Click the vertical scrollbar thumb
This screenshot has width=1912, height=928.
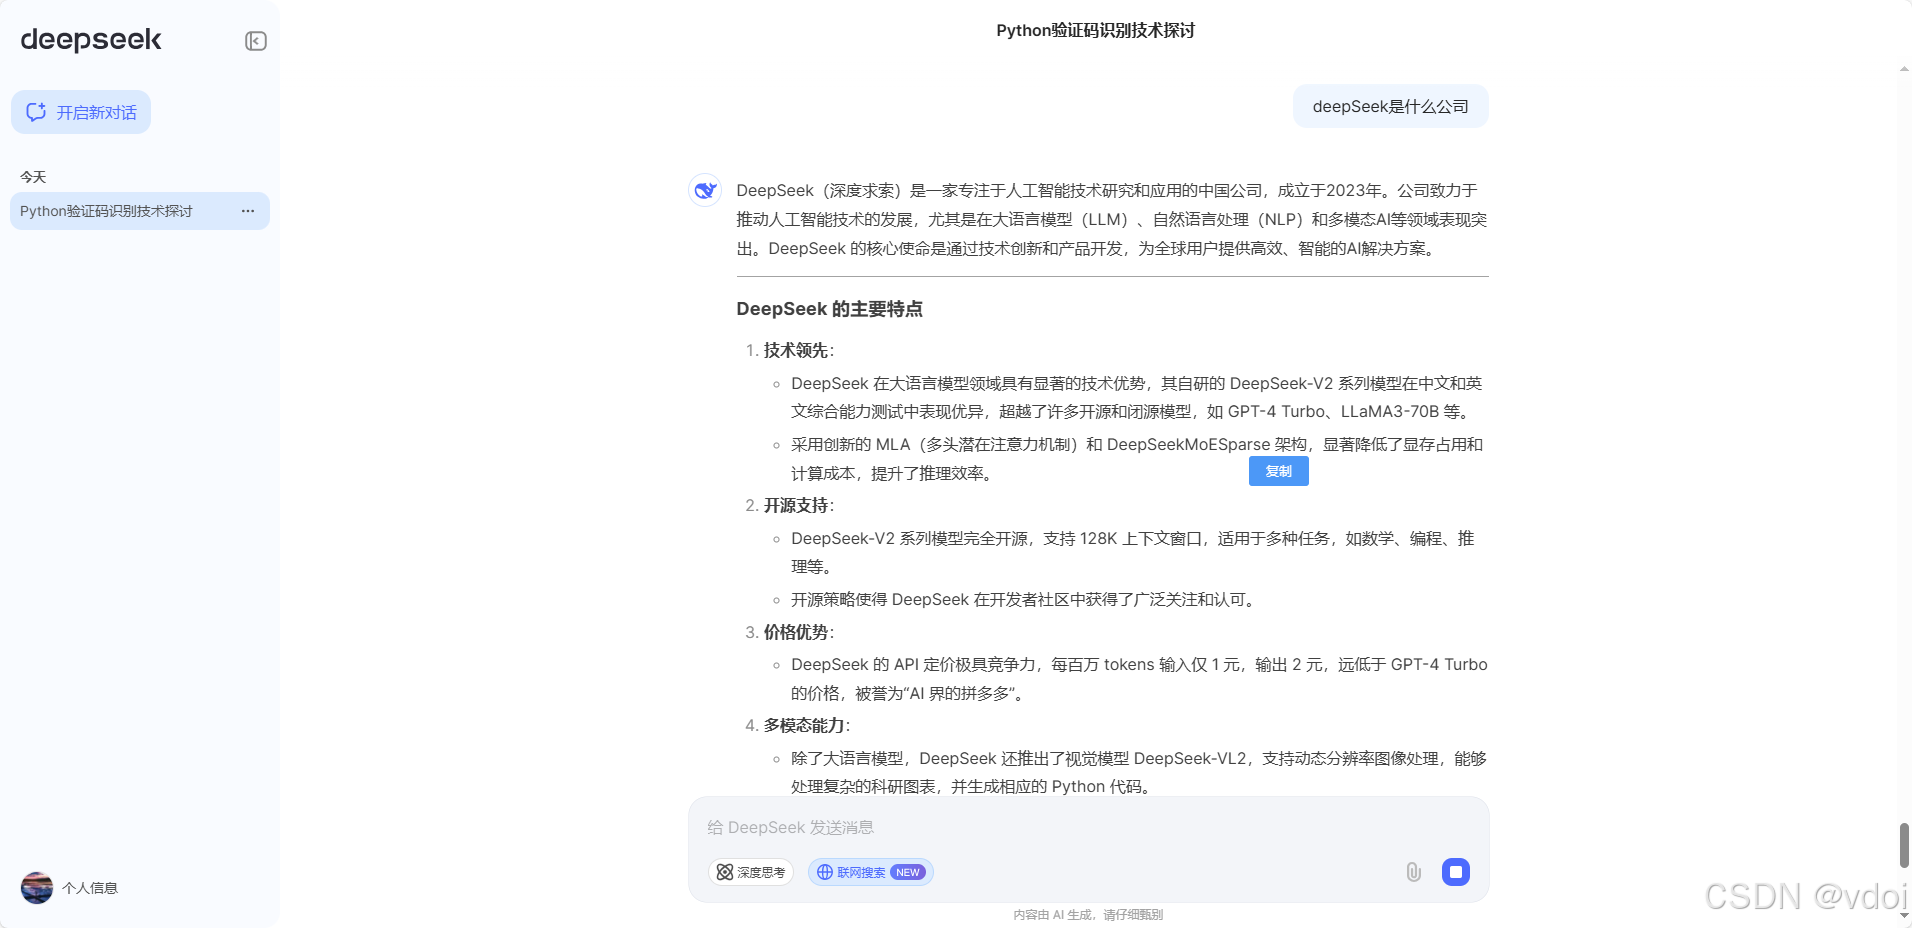point(1904,845)
